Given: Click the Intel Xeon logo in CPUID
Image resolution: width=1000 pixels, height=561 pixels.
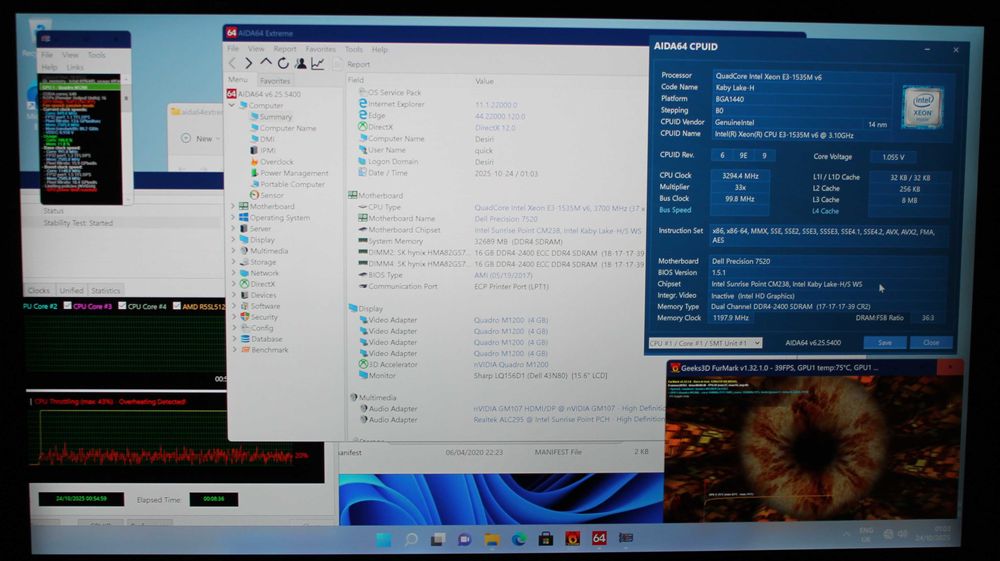Looking at the screenshot, I should (922, 107).
